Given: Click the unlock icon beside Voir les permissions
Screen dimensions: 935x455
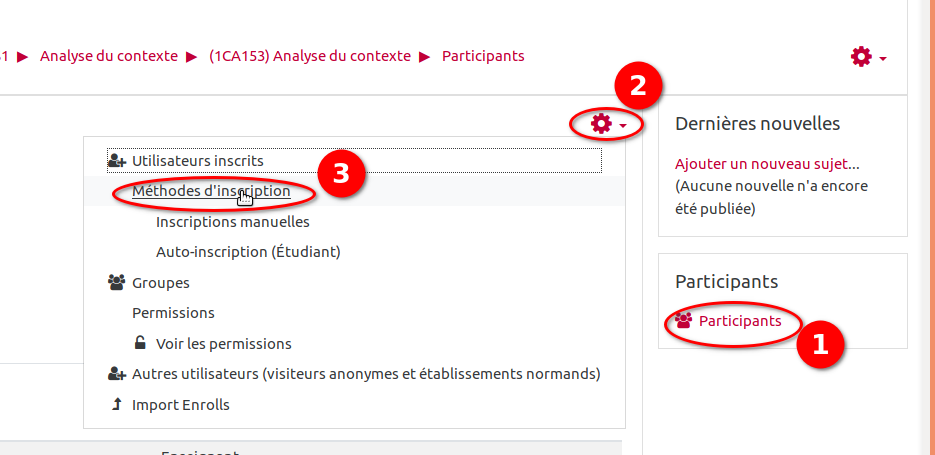Looking at the screenshot, I should [140, 343].
